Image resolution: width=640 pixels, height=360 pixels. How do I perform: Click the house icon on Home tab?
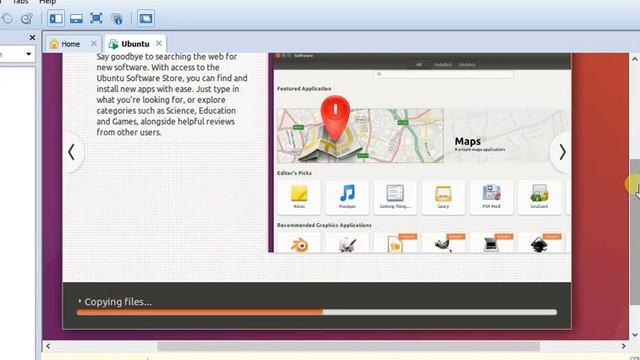point(54,44)
